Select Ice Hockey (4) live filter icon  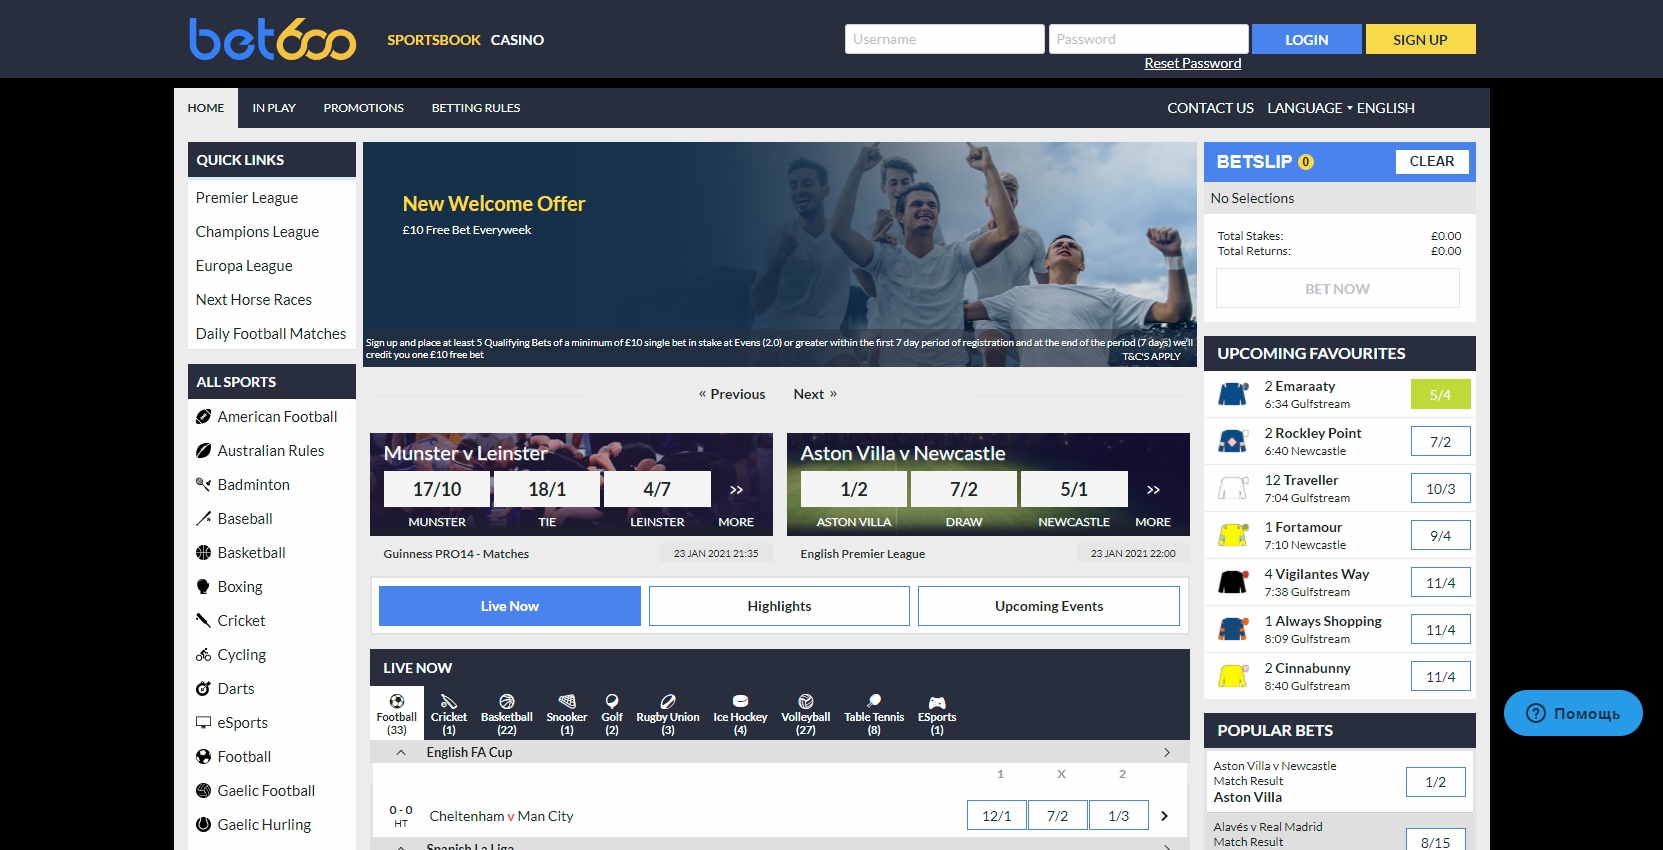tap(740, 702)
